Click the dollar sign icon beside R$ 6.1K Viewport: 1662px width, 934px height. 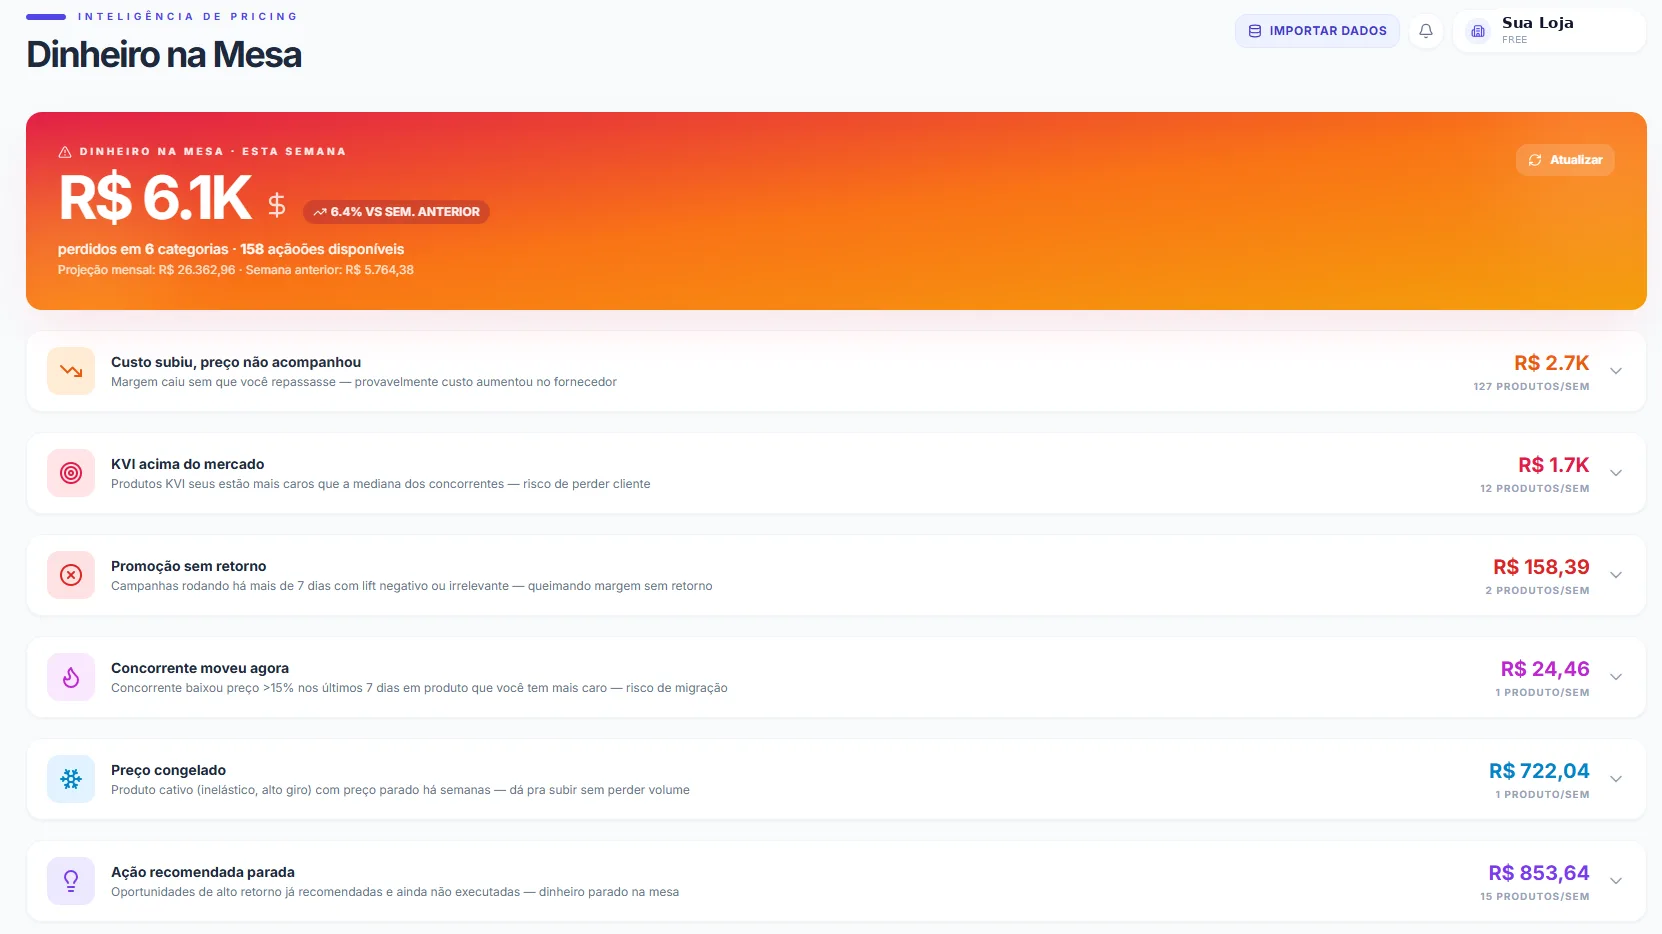277,205
